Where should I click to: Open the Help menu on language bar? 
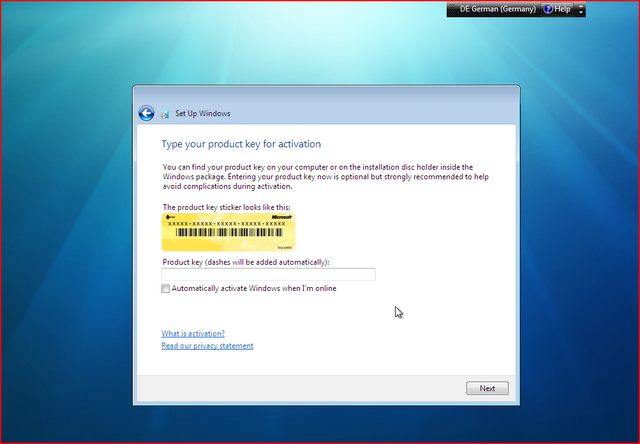click(562, 9)
